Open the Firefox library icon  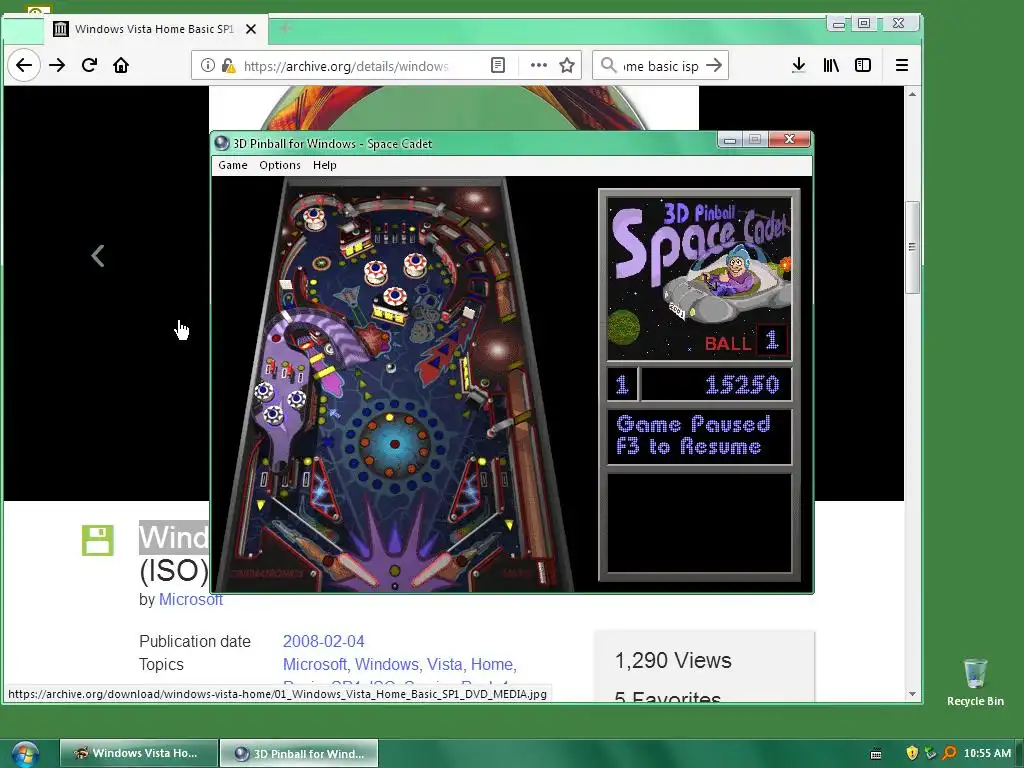click(831, 65)
